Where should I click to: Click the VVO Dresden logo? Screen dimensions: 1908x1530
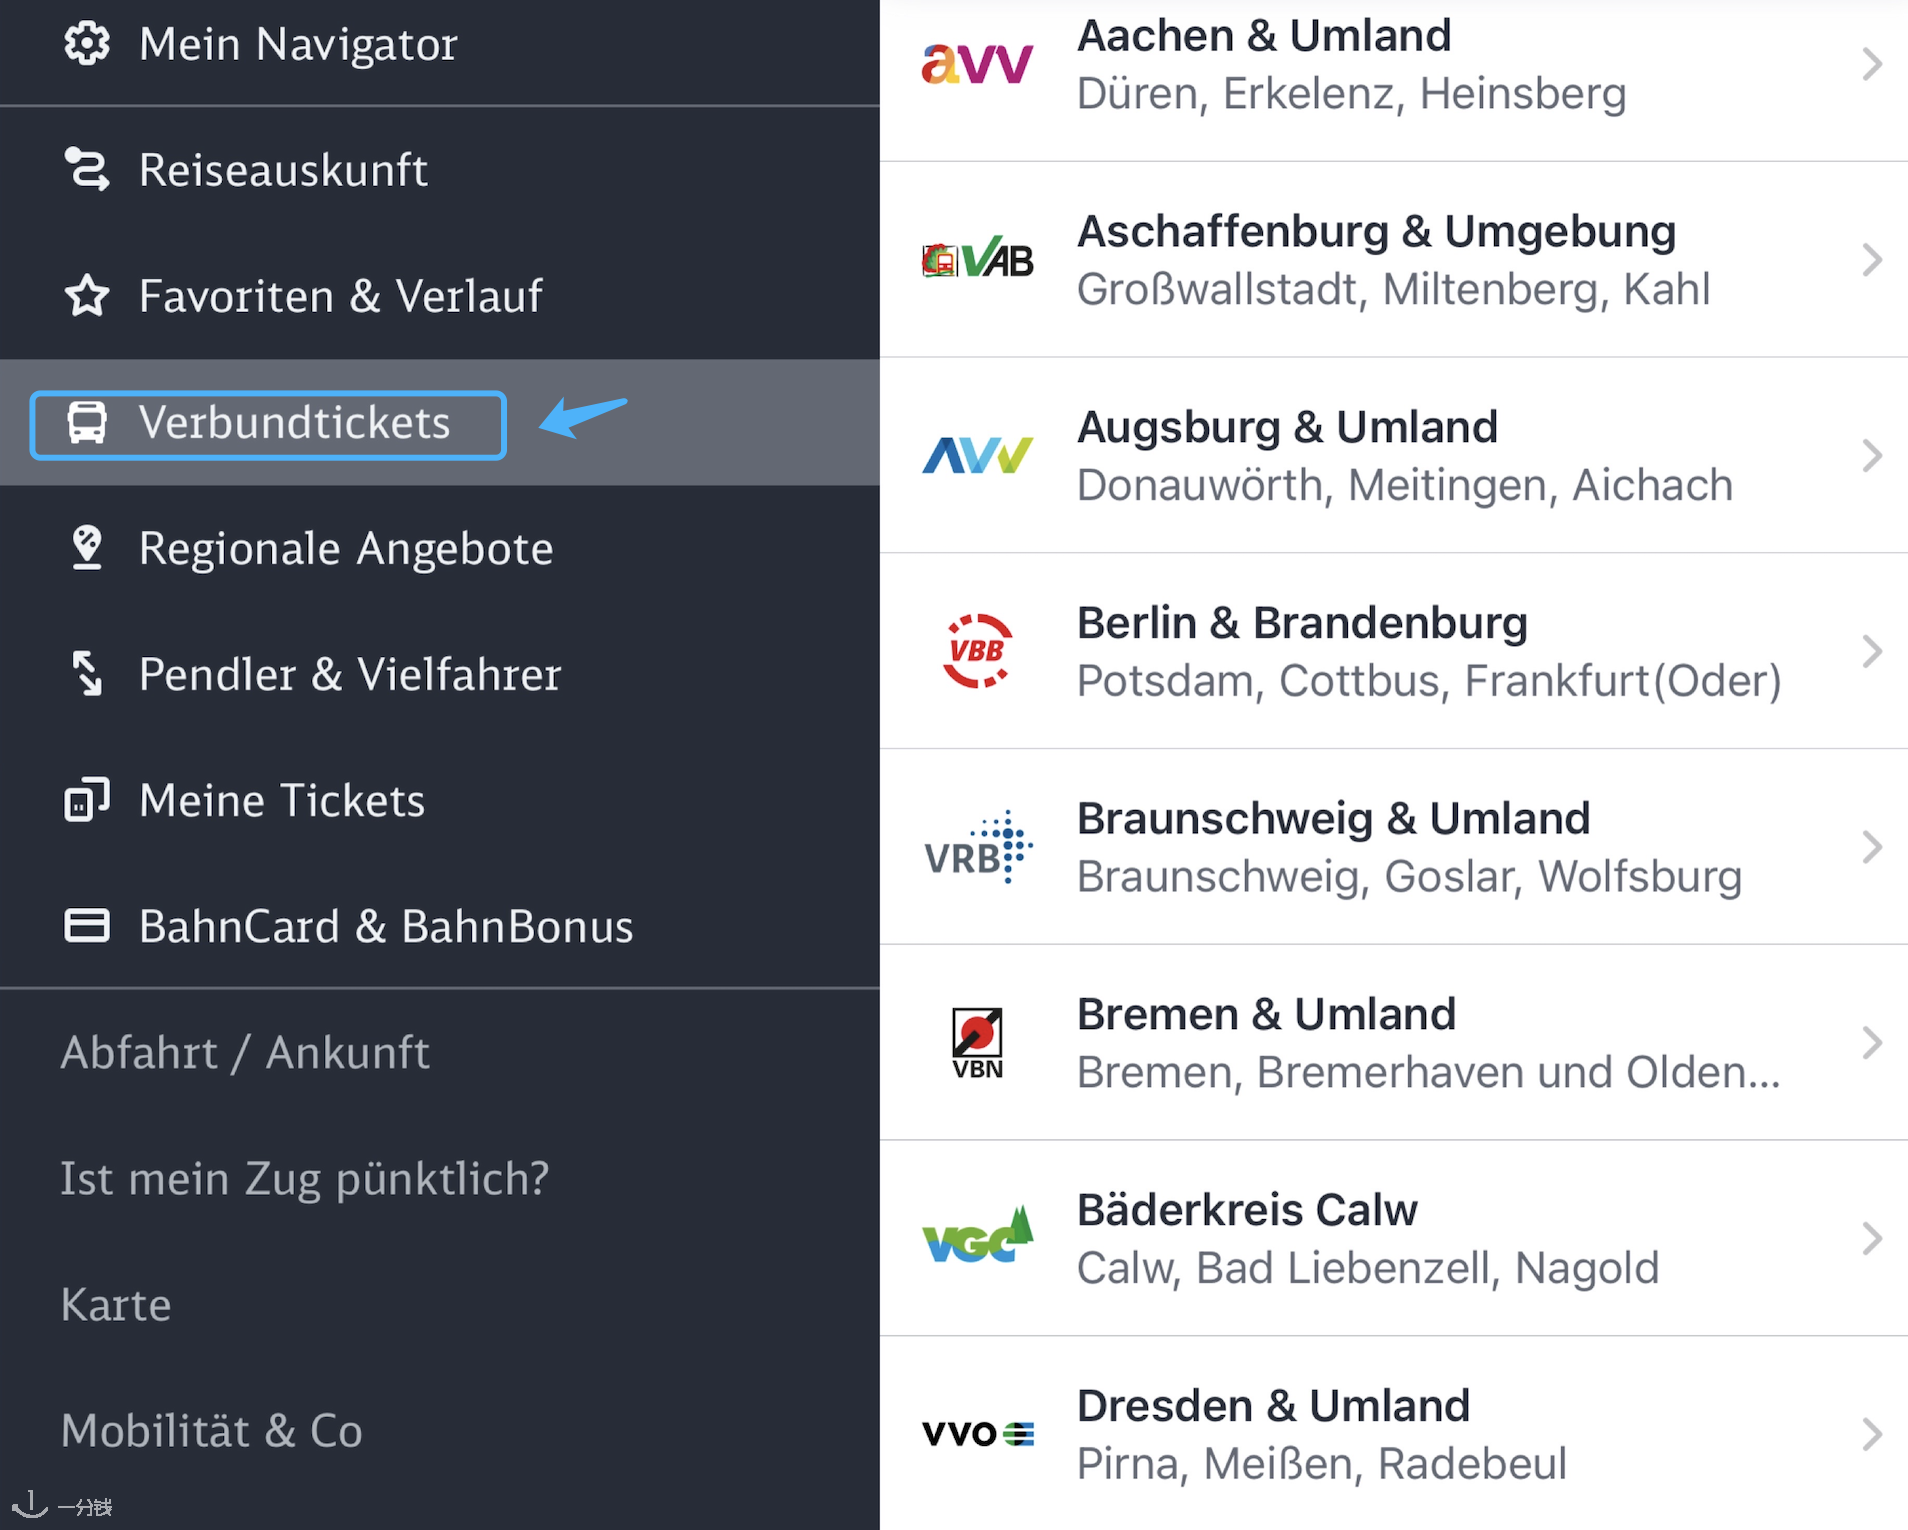point(977,1434)
